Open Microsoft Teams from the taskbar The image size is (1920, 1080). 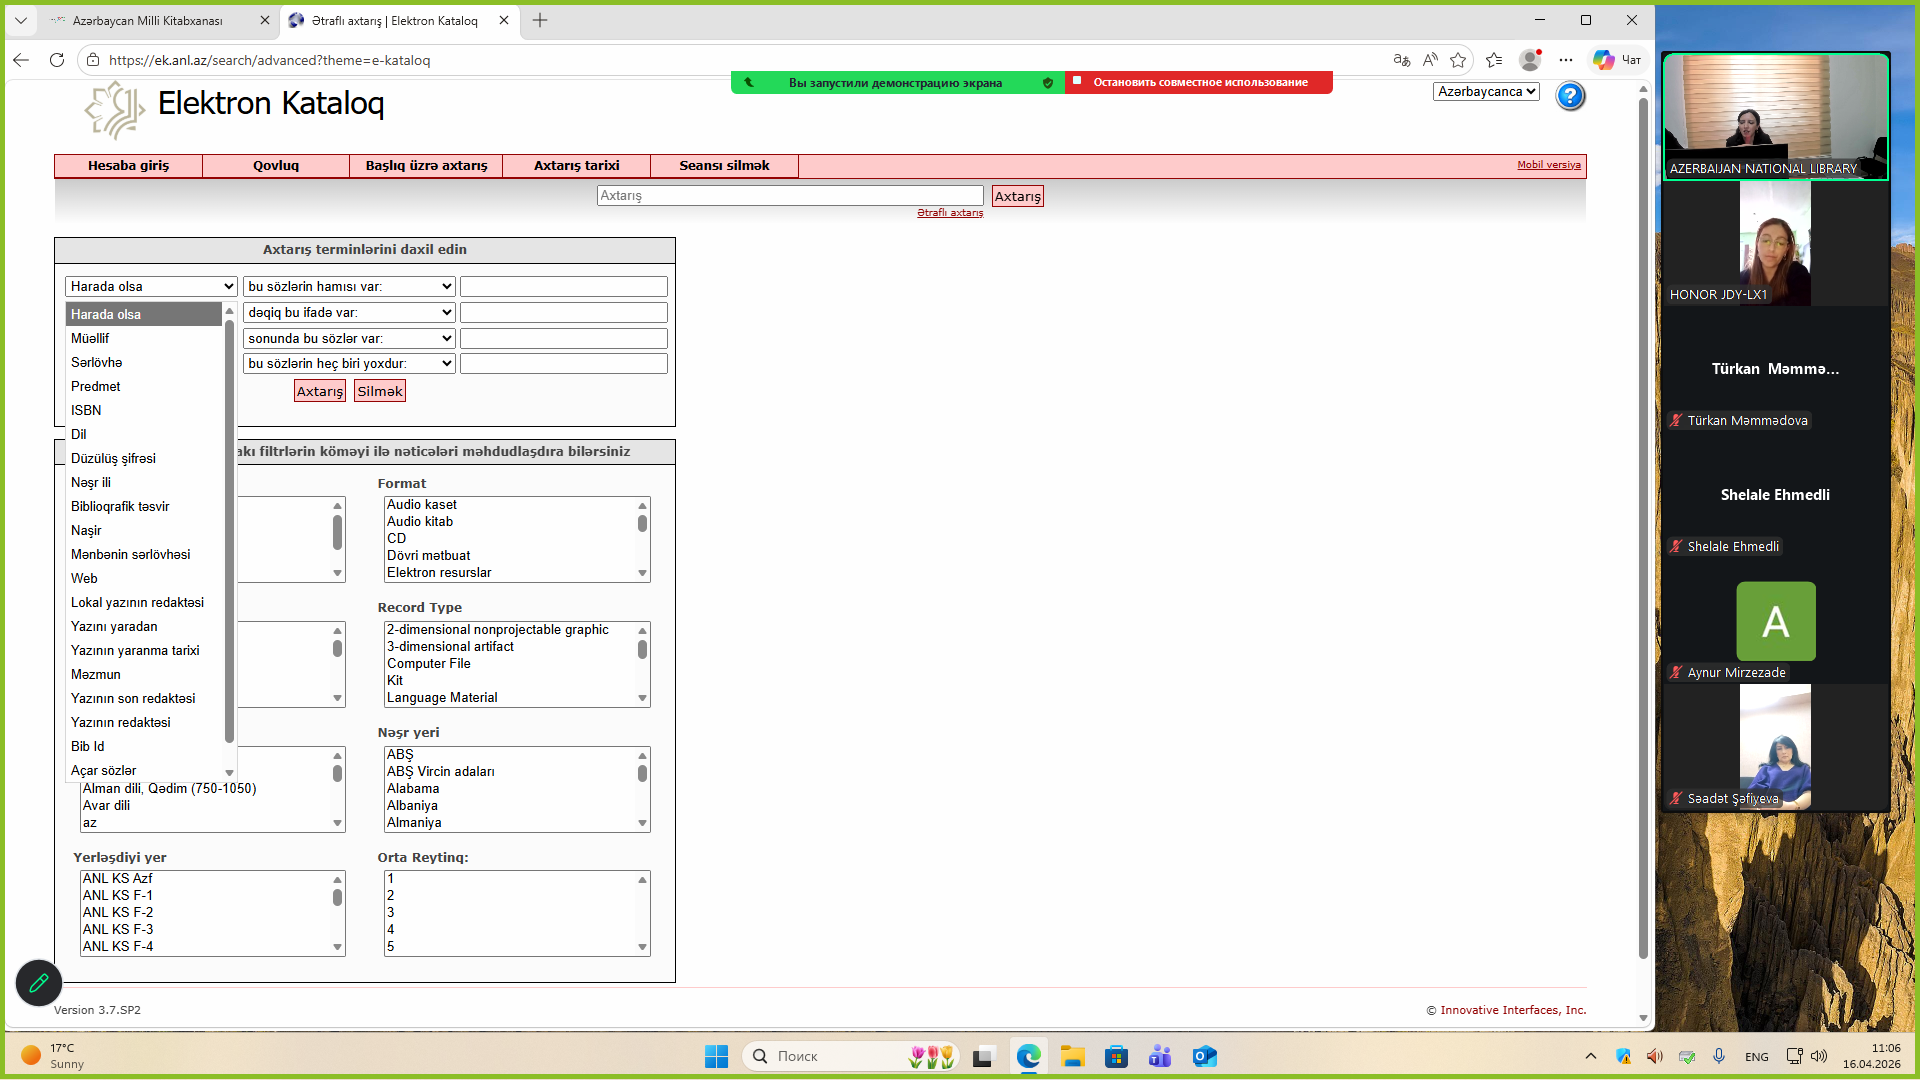pos(1160,1056)
